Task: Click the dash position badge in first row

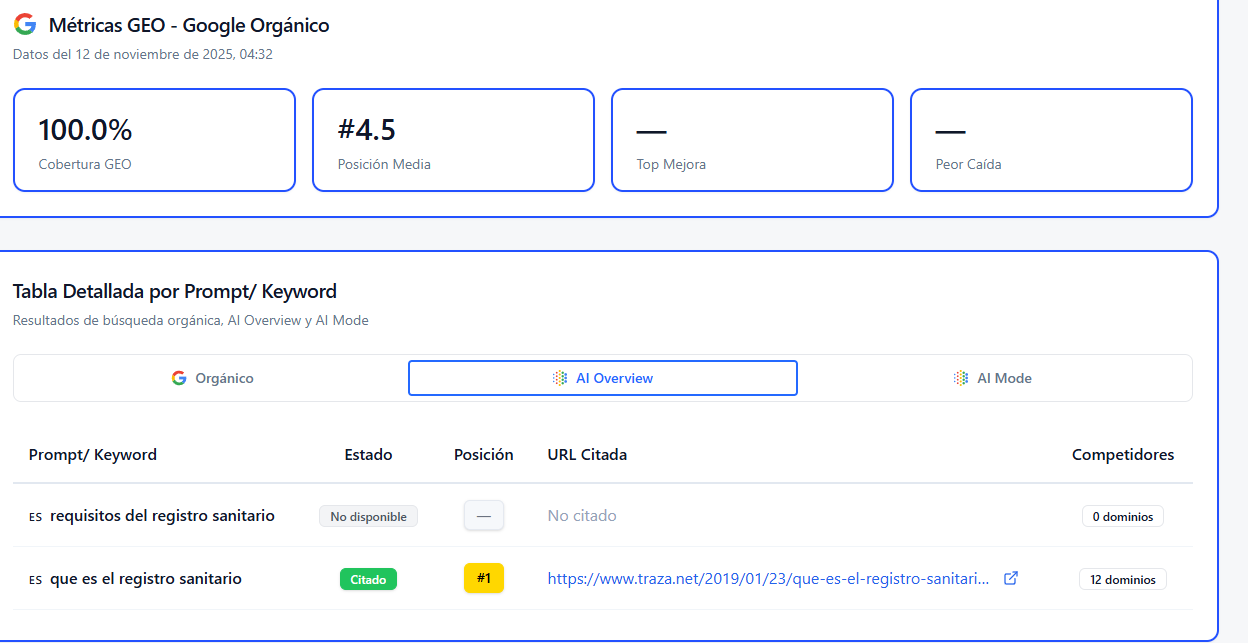Action: 484,516
